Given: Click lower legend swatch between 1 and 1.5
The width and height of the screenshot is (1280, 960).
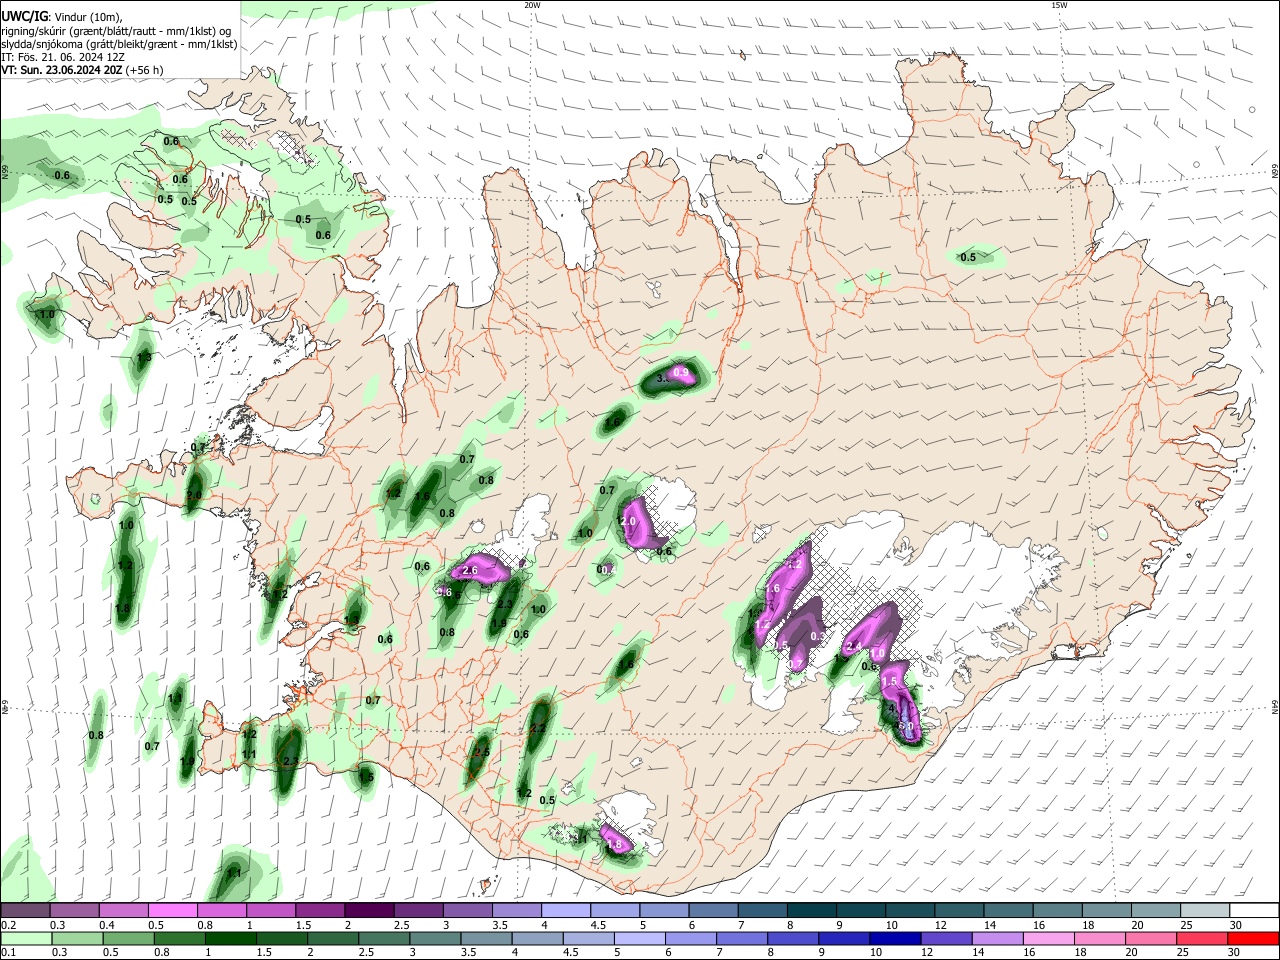Looking at the screenshot, I should click(231, 939).
